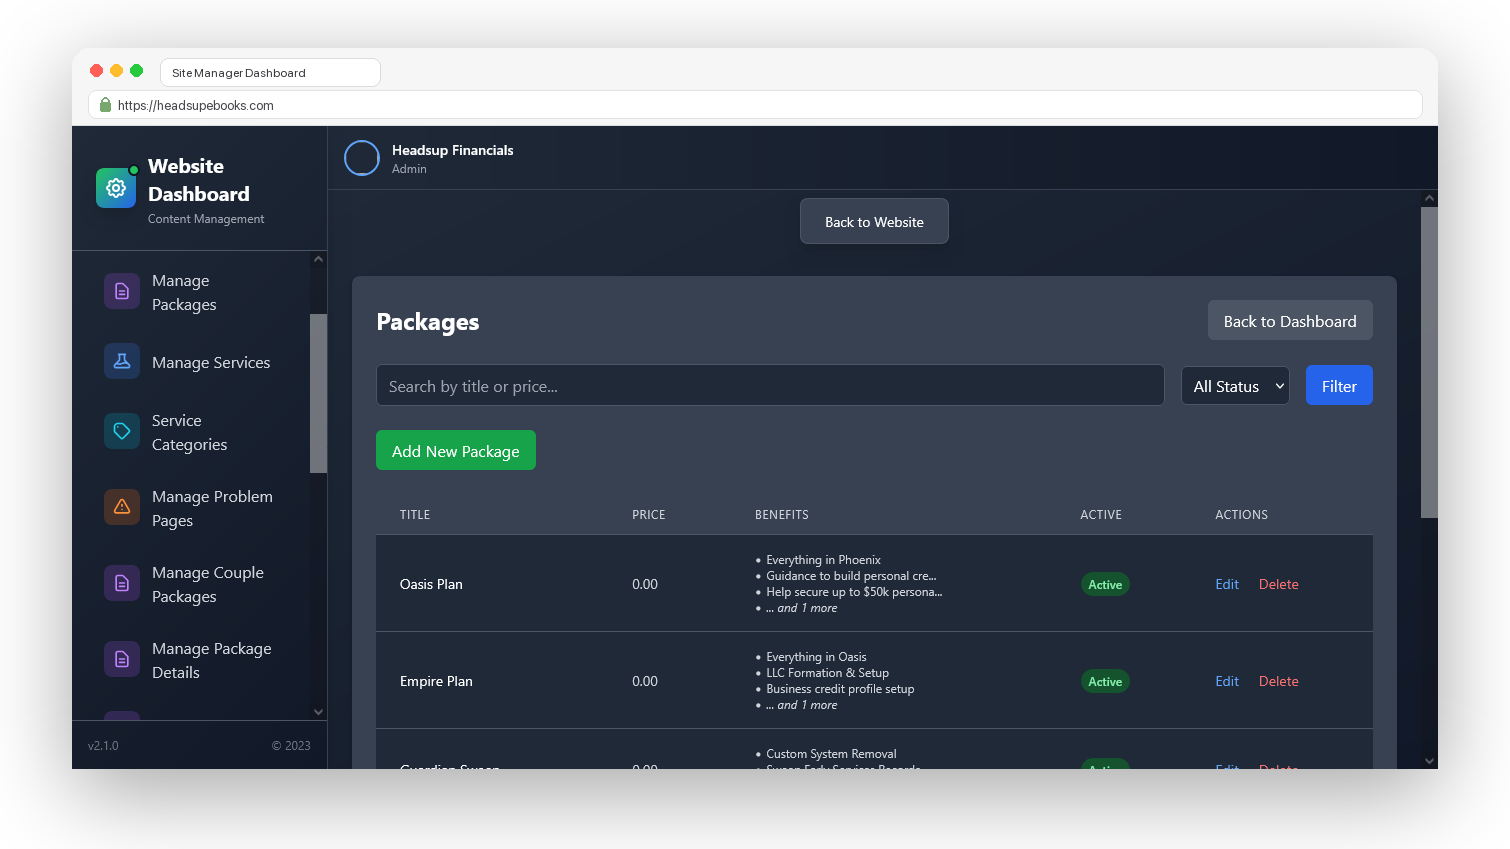1510x849 pixels.
Task: Click the Manage Package Details document icon
Action: point(122,659)
